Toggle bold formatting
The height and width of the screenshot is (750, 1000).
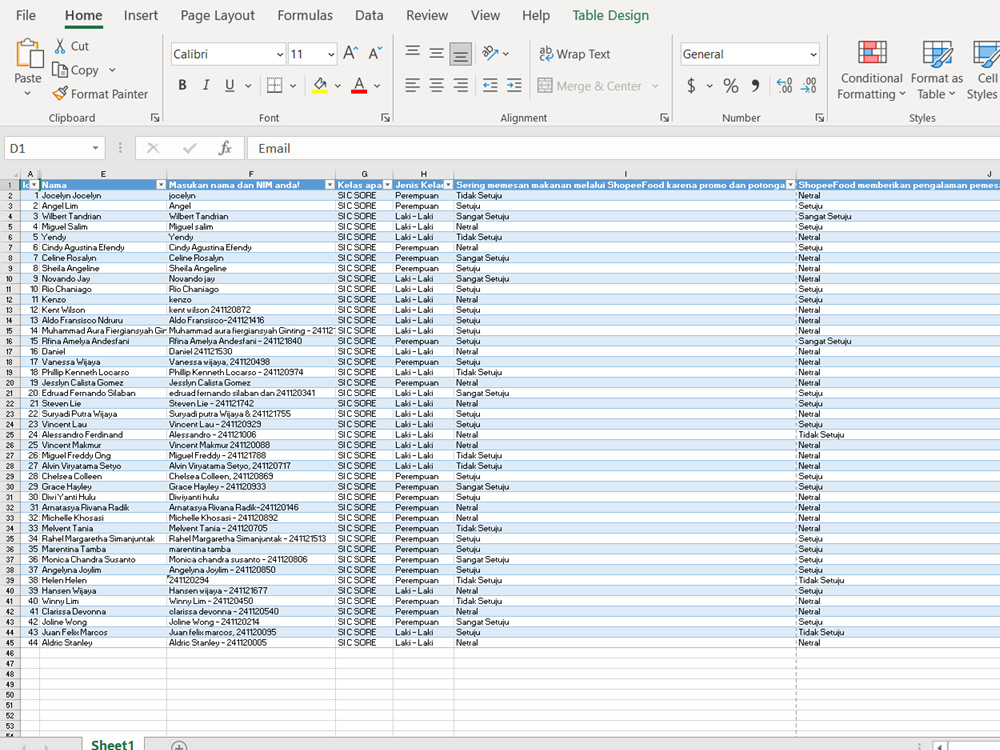coord(182,85)
